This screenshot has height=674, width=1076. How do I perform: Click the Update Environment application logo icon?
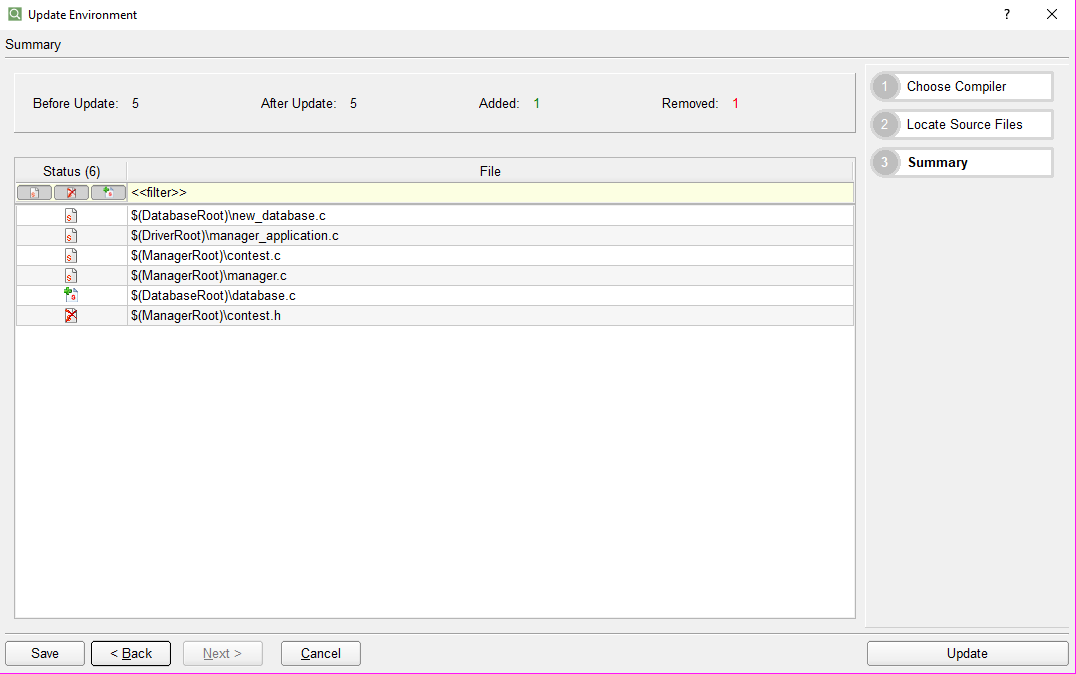coord(14,14)
